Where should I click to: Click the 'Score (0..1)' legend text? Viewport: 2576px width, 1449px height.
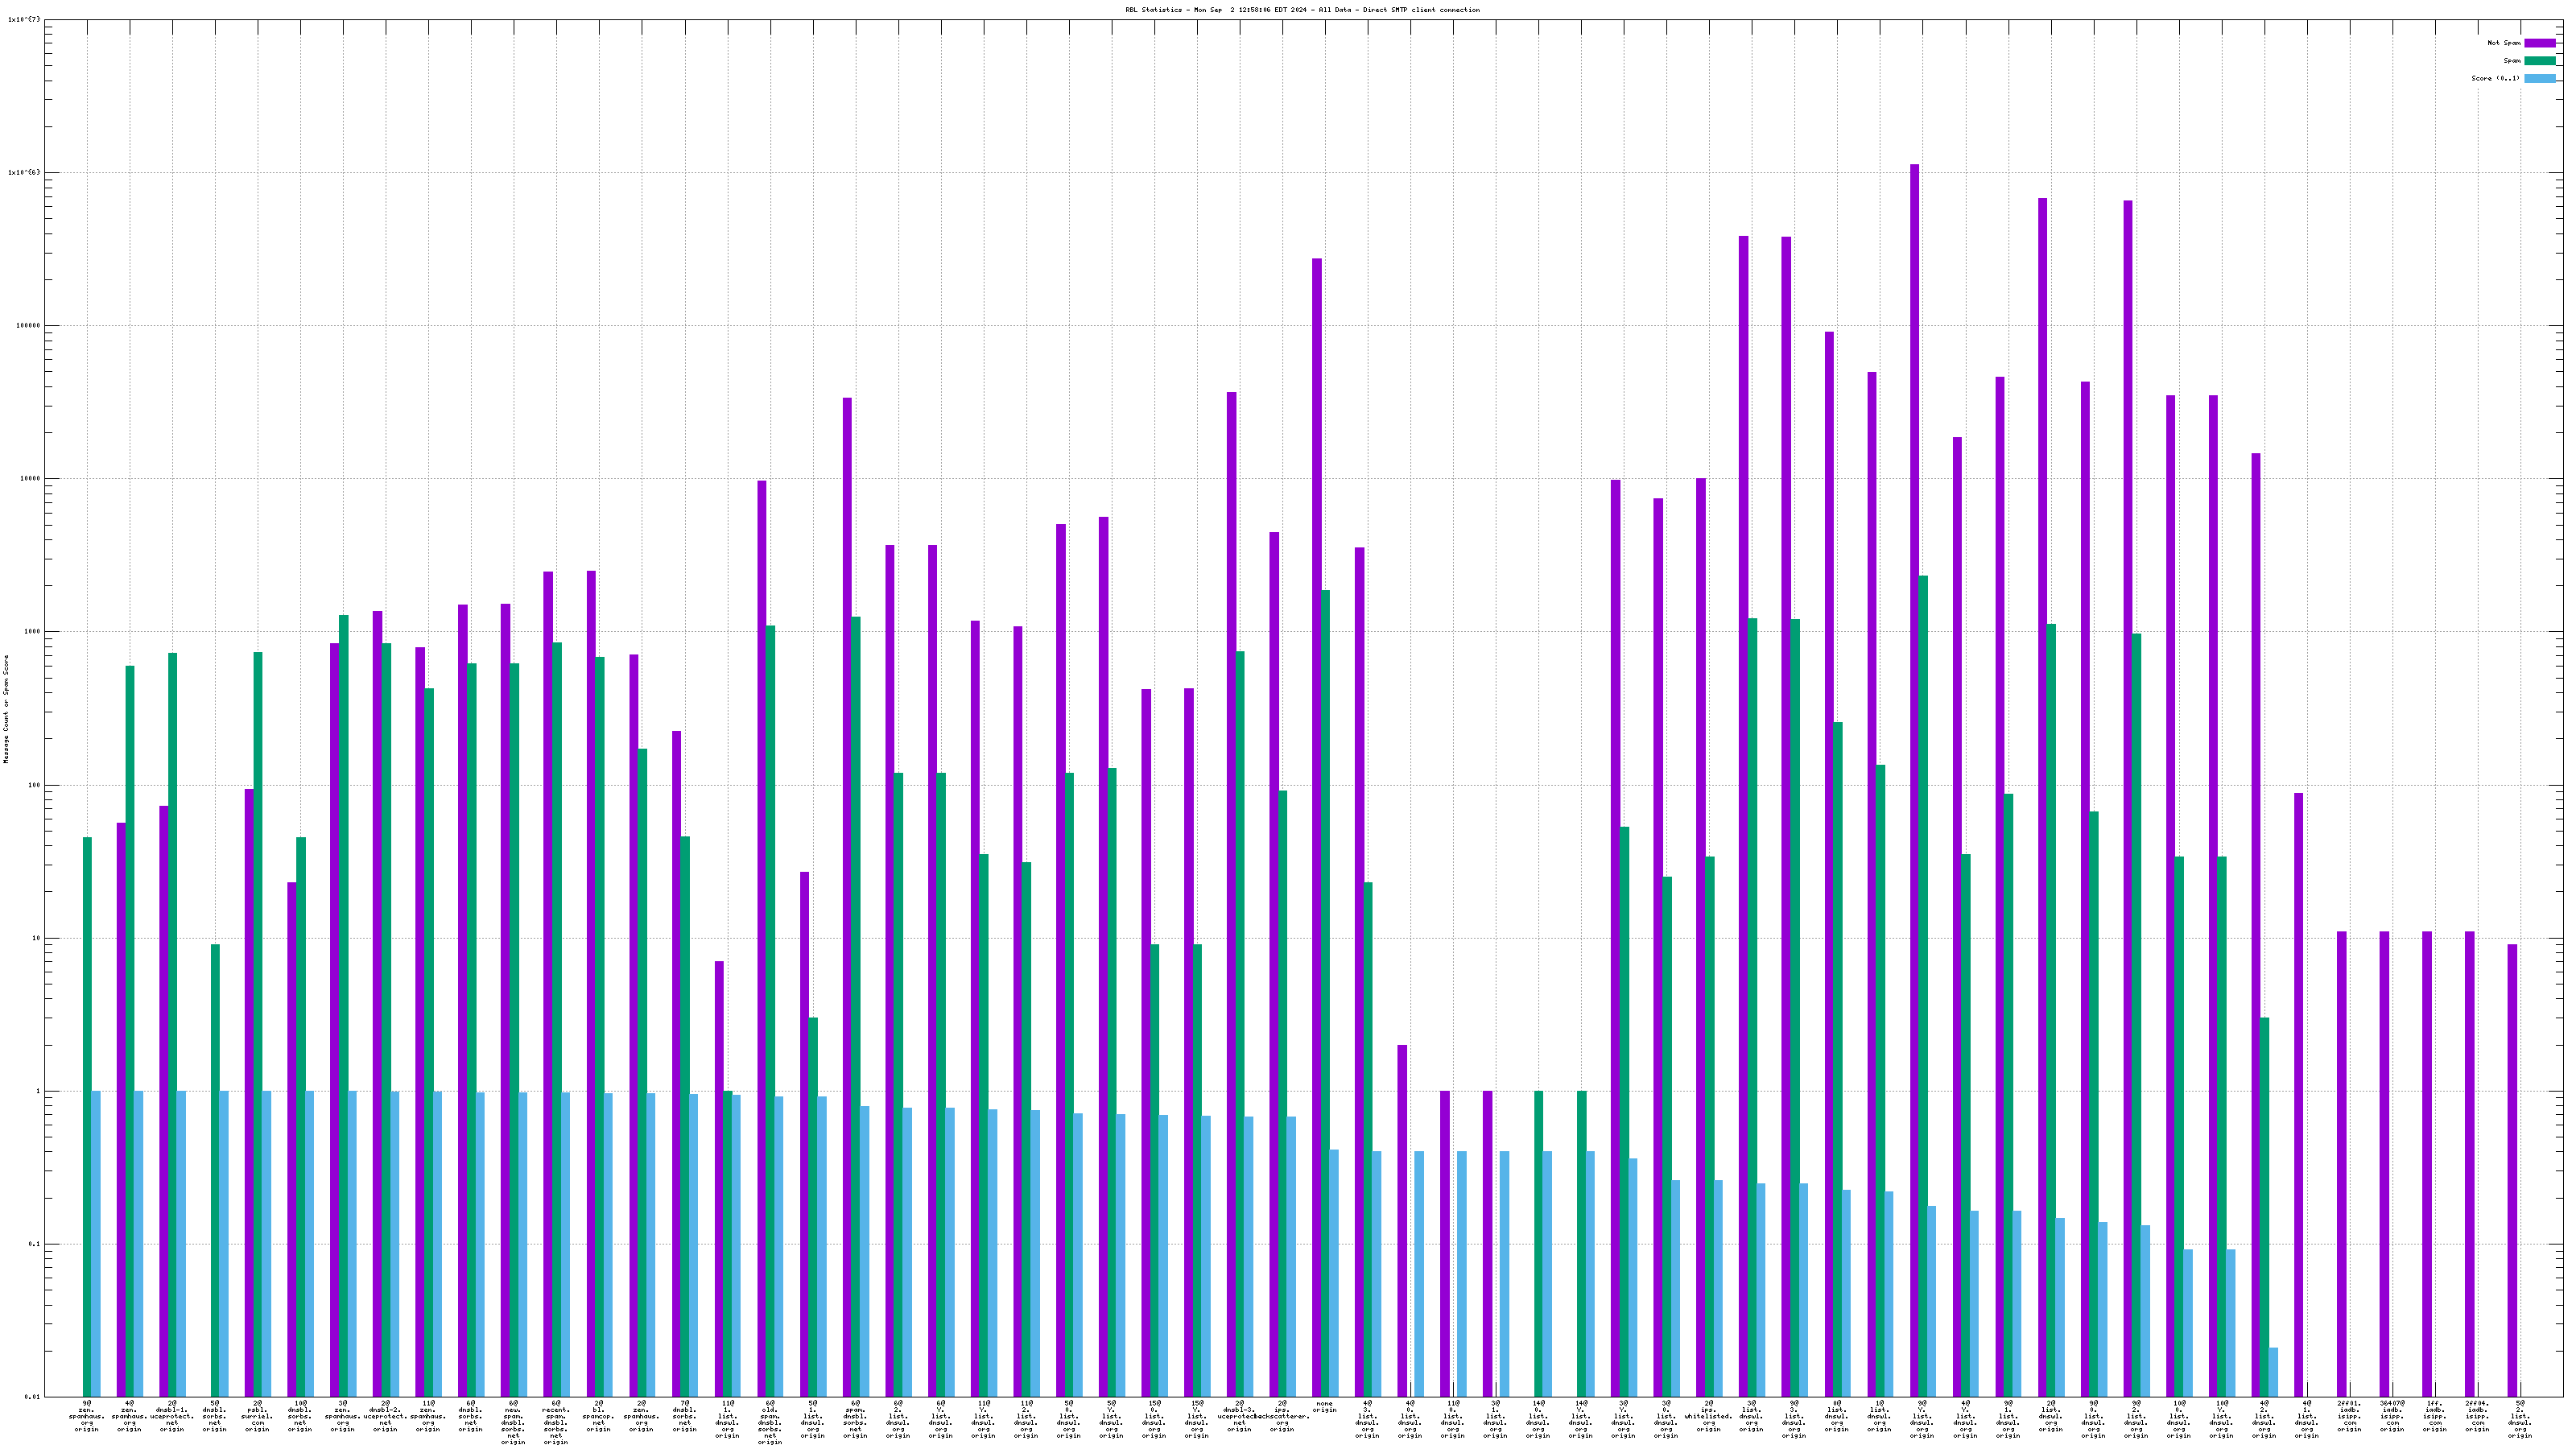point(2495,78)
